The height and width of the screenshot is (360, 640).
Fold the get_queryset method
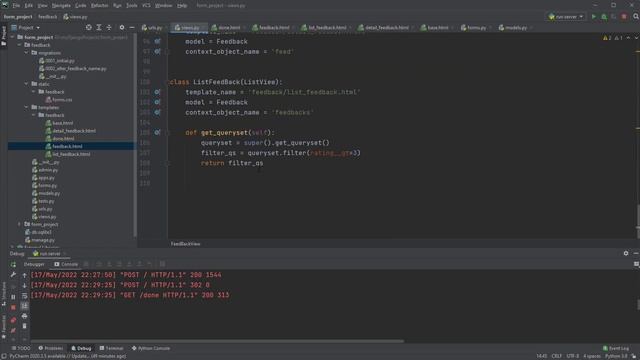(167, 133)
